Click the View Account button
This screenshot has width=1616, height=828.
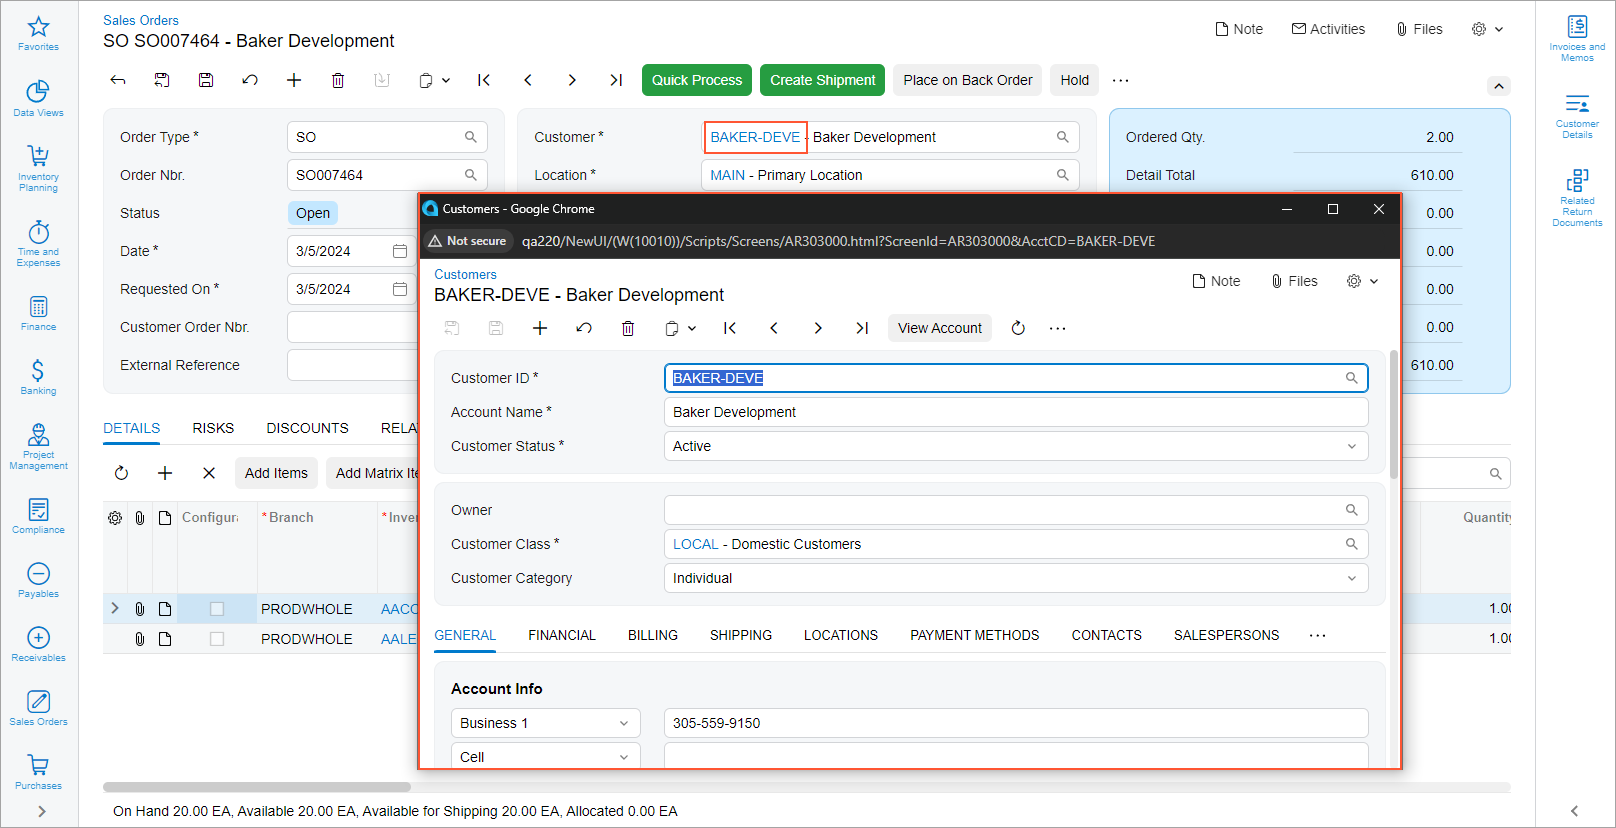(939, 328)
